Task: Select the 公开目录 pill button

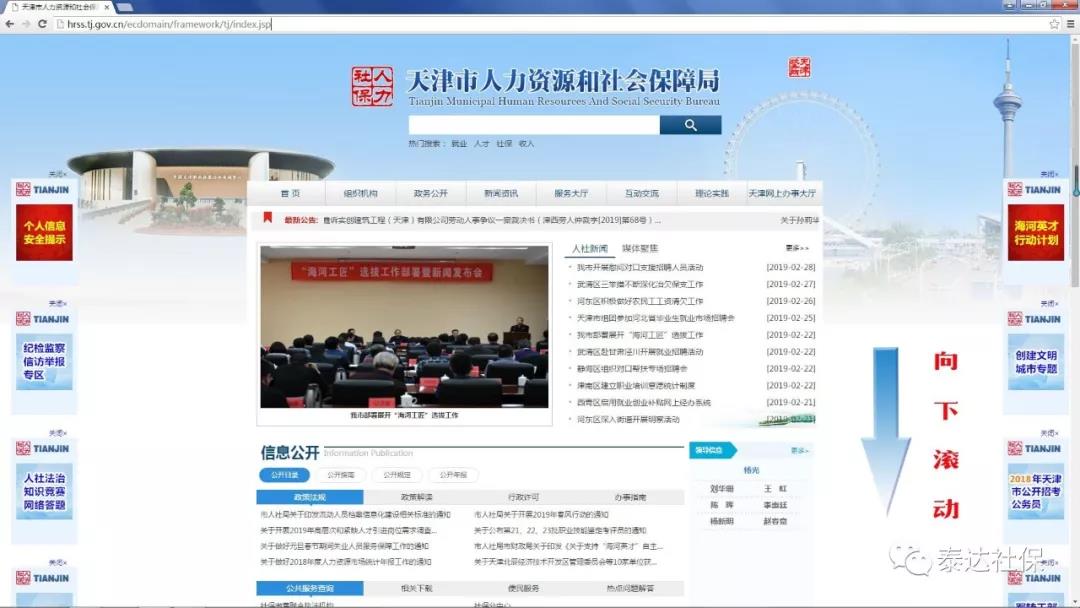Action: pyautogui.click(x=284, y=475)
